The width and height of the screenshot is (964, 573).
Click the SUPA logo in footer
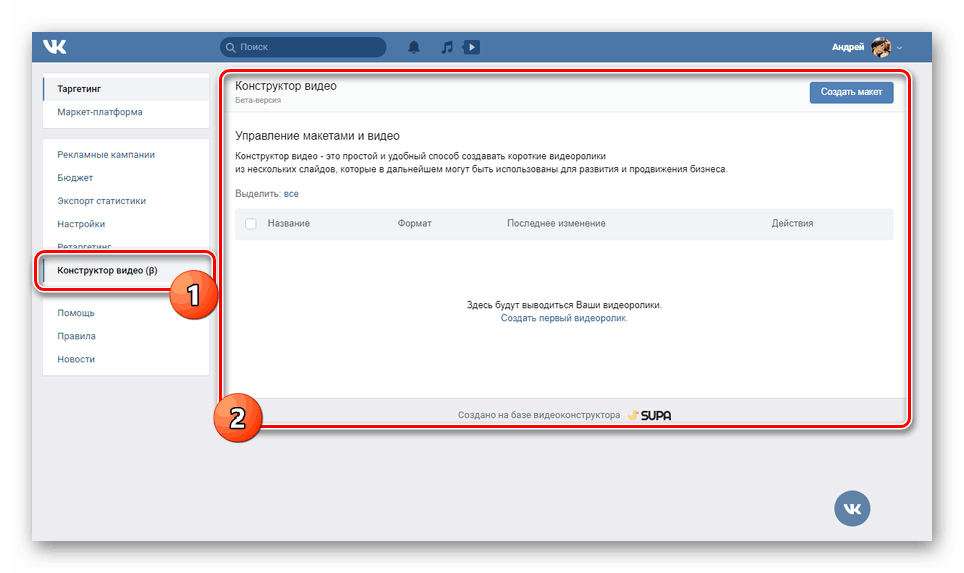coord(649,416)
